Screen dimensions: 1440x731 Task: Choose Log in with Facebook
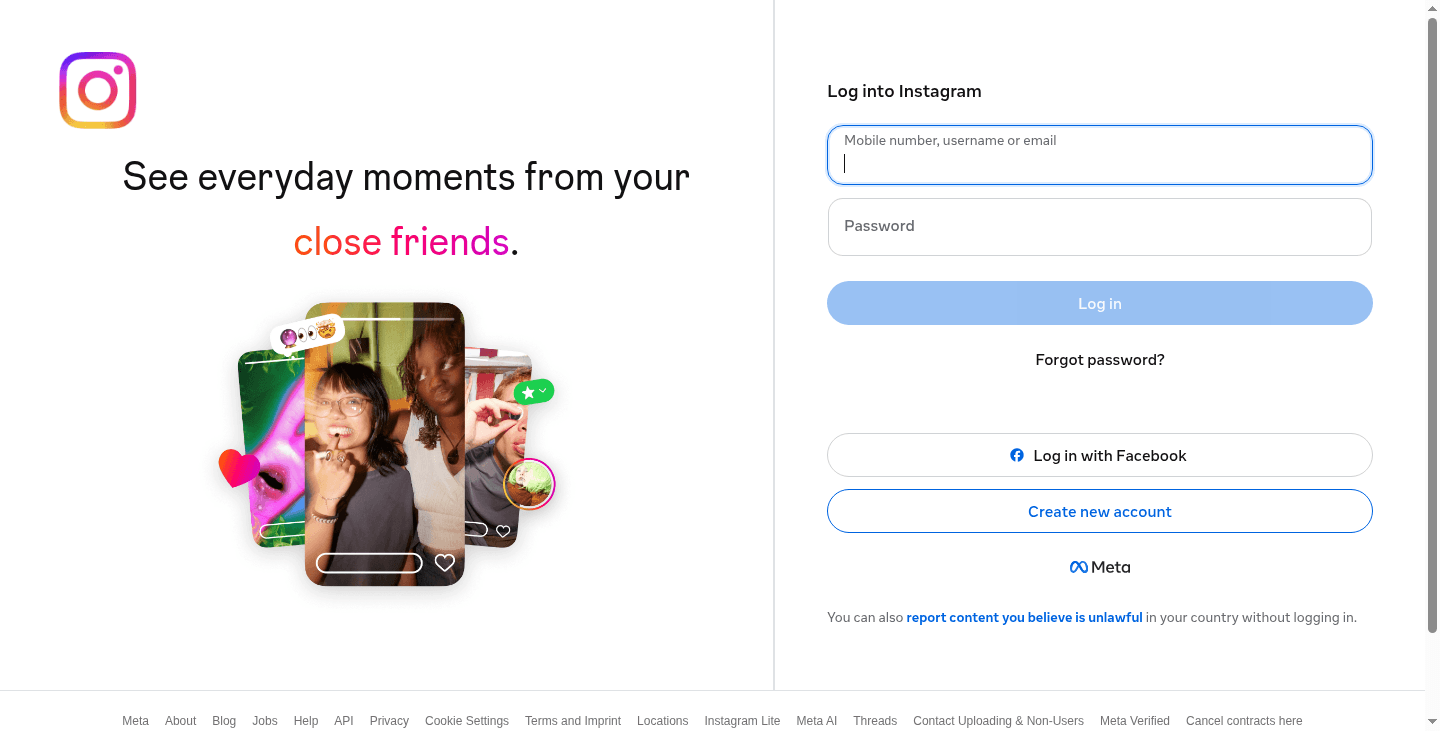[1100, 455]
